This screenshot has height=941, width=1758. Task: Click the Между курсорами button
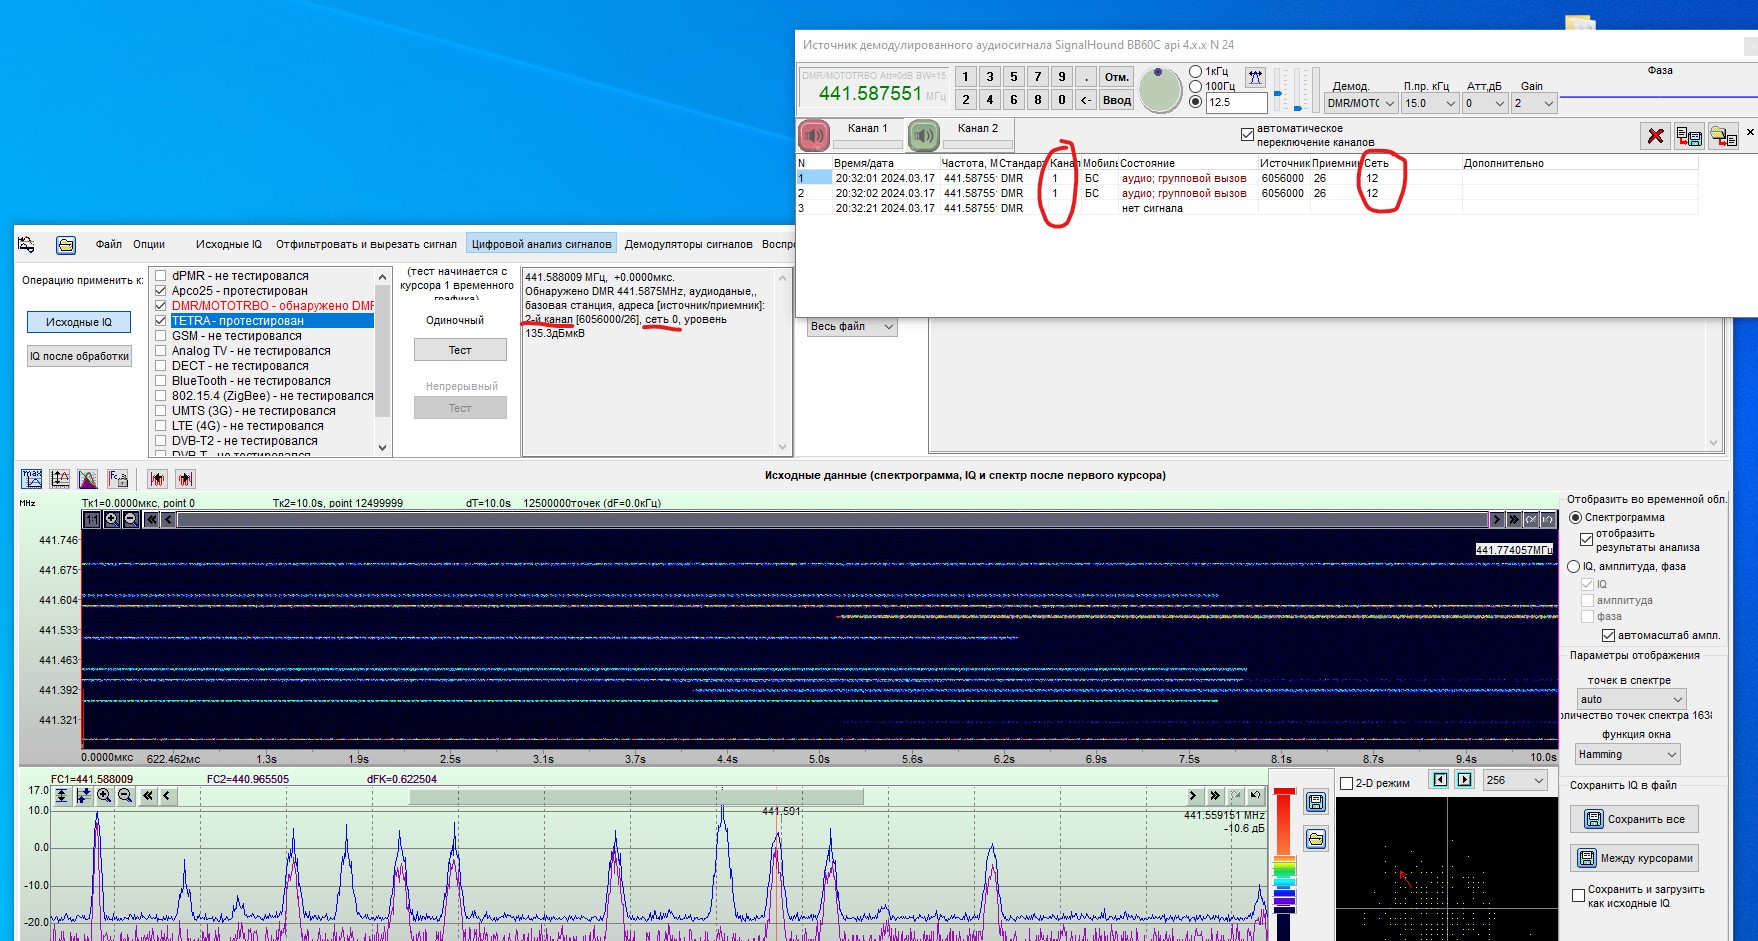point(1634,858)
